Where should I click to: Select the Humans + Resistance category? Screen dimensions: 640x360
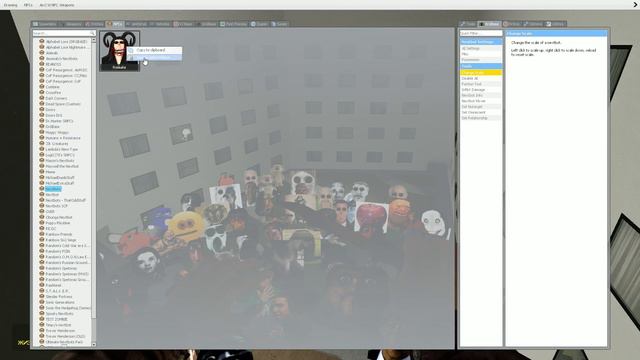click(63, 138)
